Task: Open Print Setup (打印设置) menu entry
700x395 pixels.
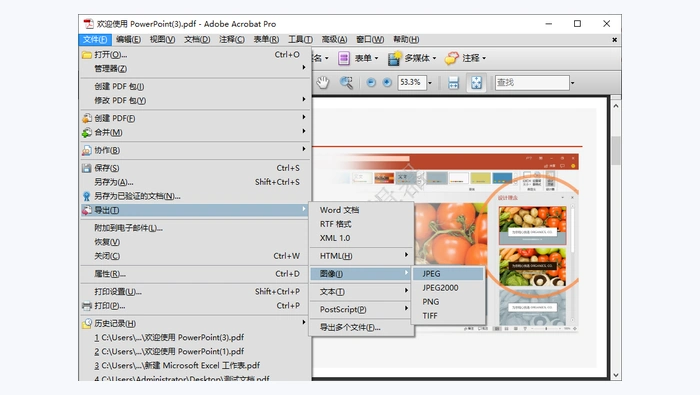Action: pos(195,292)
